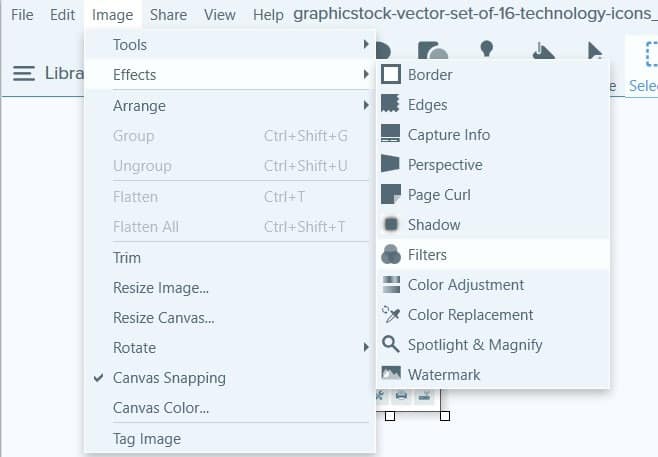The image size is (658, 457).
Task: Click the Spotlight & Magnify magnifier icon
Action: pyautogui.click(x=391, y=344)
